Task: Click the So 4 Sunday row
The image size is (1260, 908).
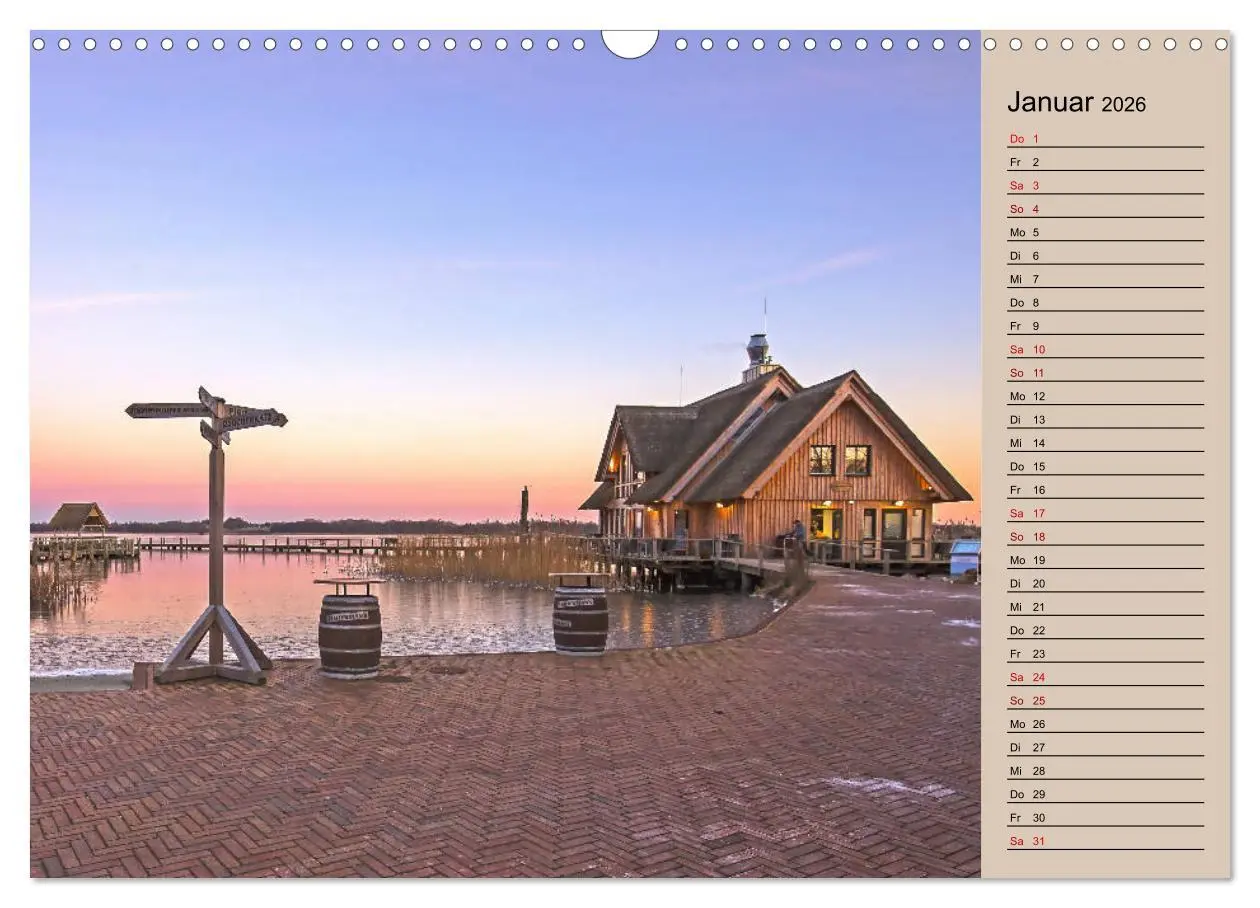Action: pos(1022,209)
